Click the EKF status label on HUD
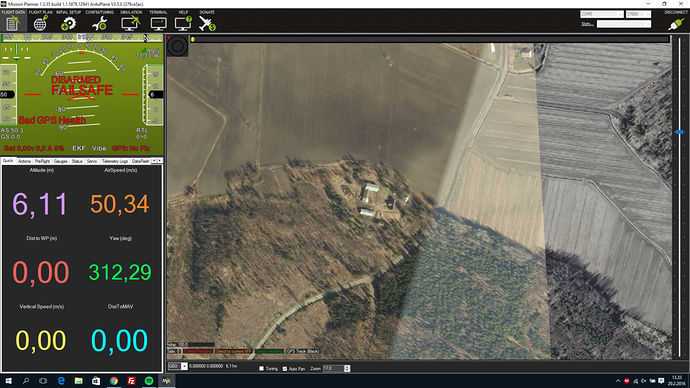 pyautogui.click(x=79, y=148)
